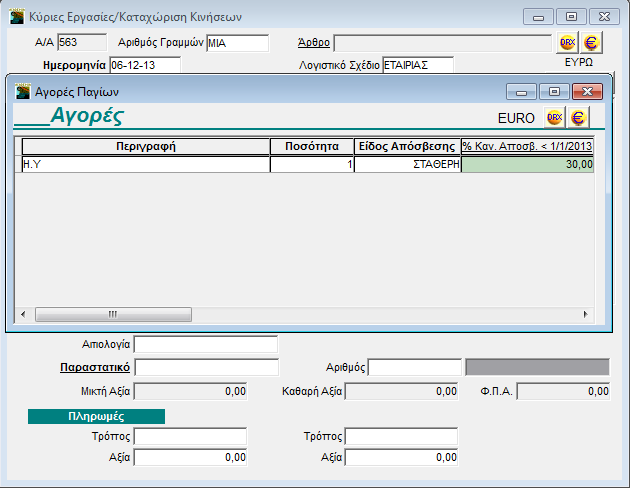Maximize the Κύριες Εργασίες/Καταχώριση Κινήσεων window

click(x=571, y=17)
